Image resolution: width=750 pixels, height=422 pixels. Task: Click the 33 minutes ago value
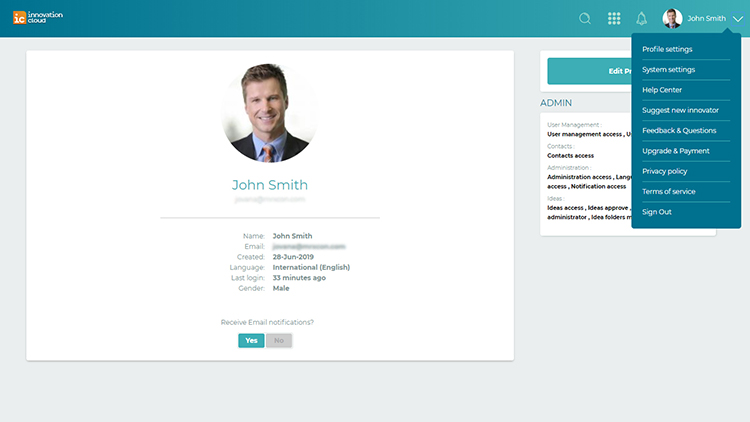[x=299, y=278]
